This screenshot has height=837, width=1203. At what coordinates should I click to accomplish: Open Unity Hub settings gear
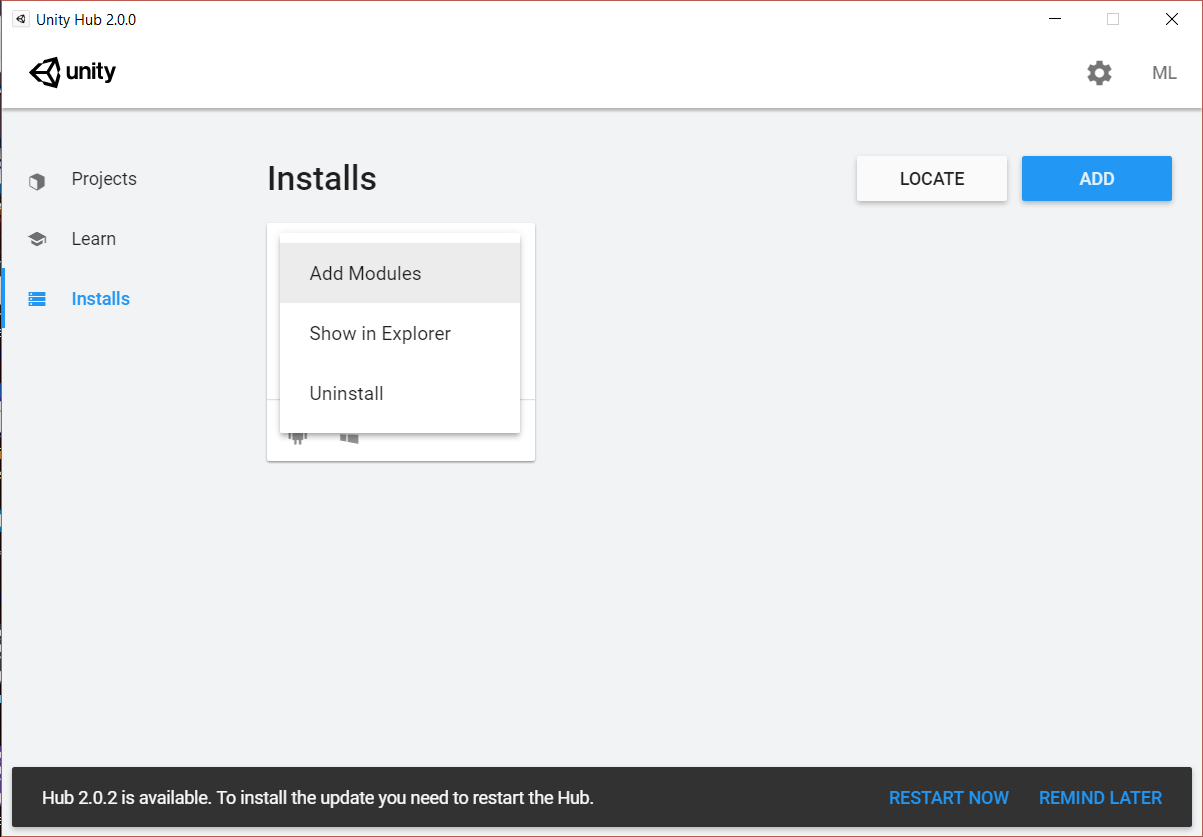[x=1099, y=73]
